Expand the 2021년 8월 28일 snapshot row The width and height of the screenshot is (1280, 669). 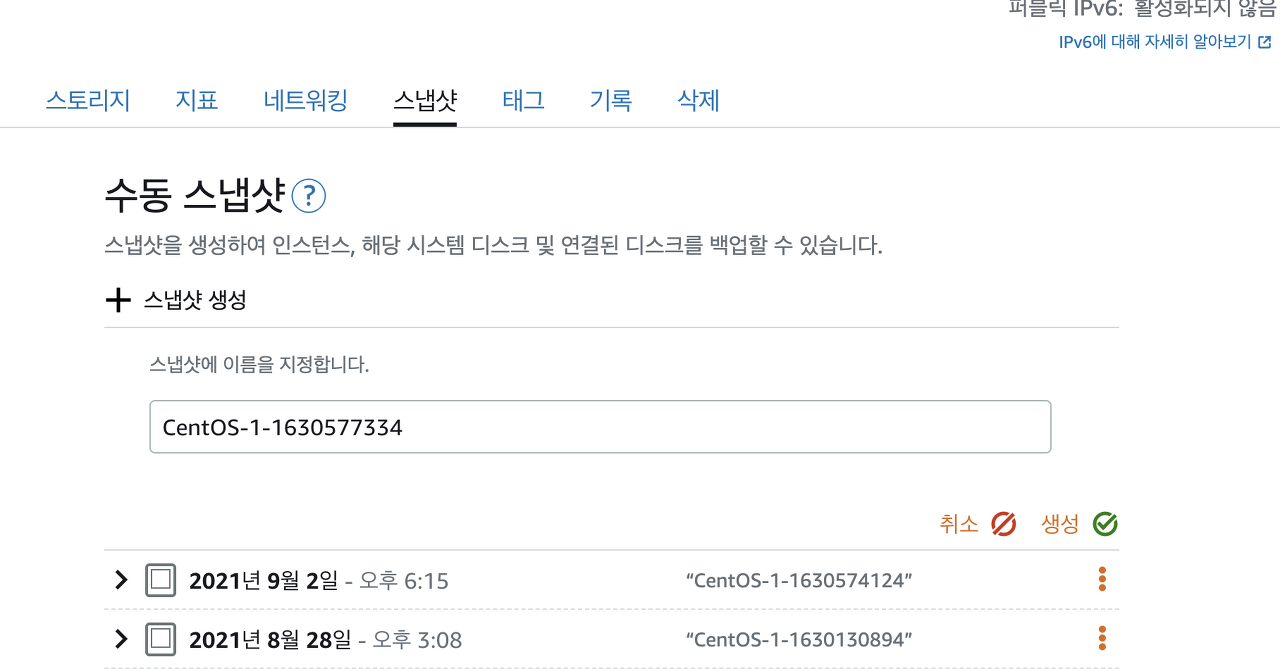[121, 639]
